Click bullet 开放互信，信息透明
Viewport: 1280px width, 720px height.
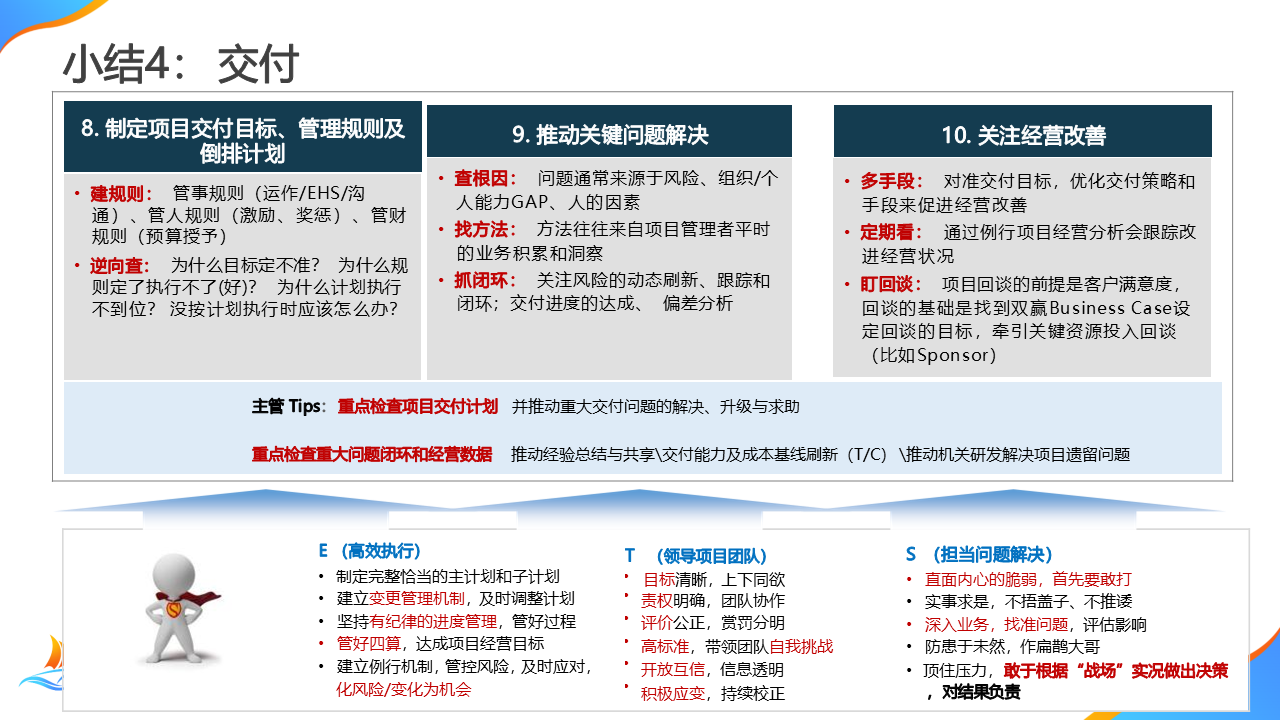click(713, 669)
